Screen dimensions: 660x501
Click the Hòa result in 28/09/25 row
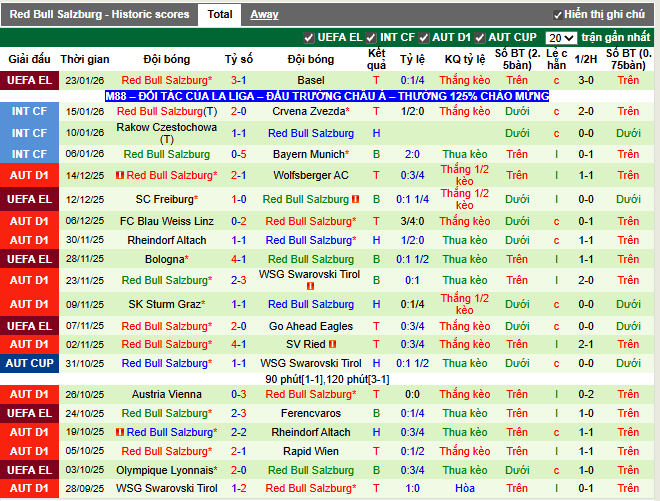(x=465, y=488)
